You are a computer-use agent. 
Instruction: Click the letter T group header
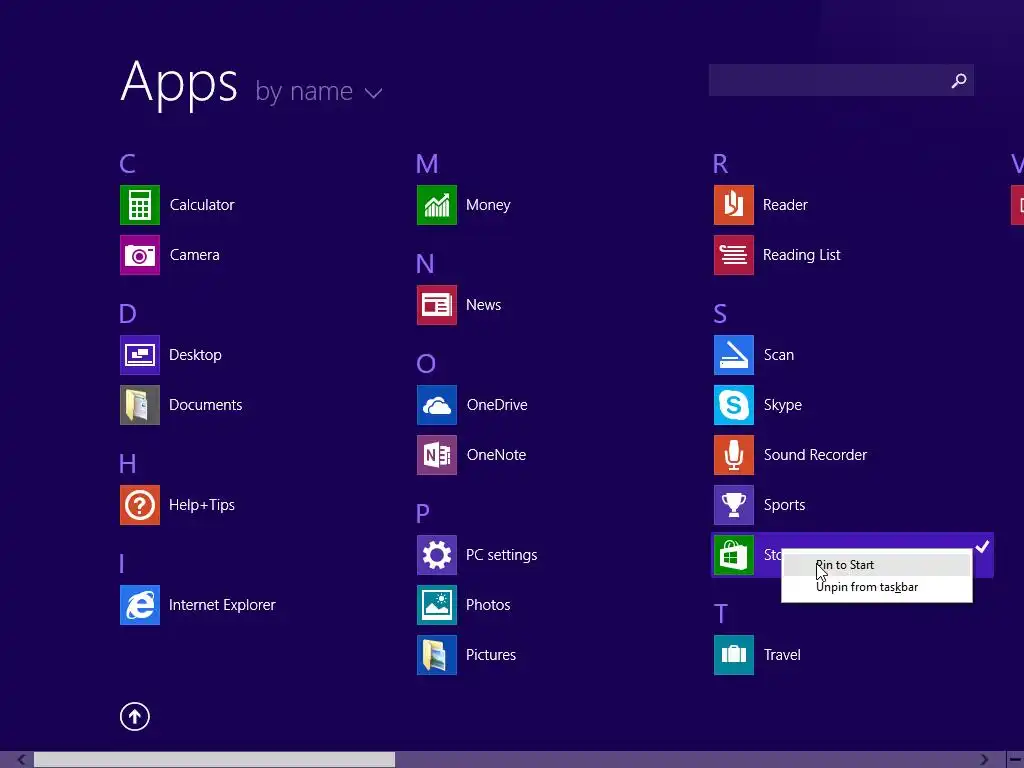(720, 614)
